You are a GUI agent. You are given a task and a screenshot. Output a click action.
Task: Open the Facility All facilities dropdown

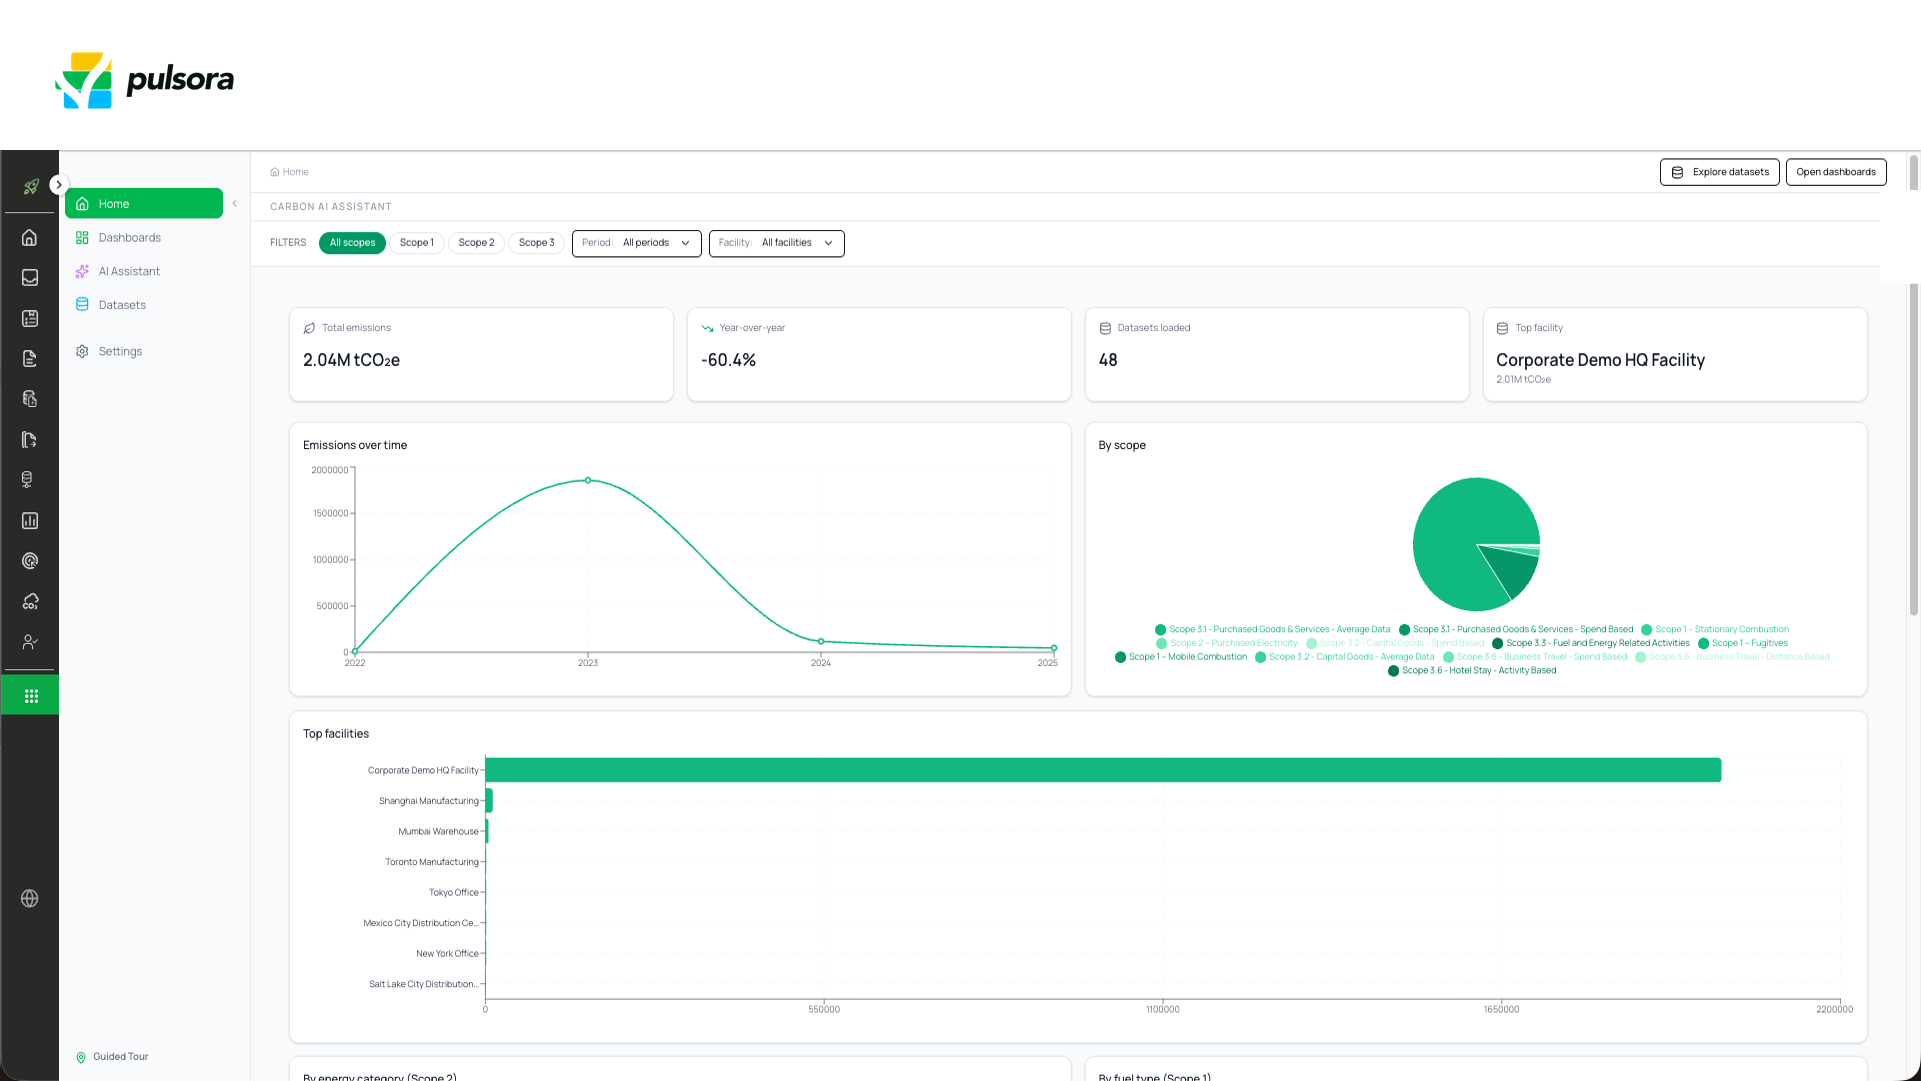click(x=777, y=243)
